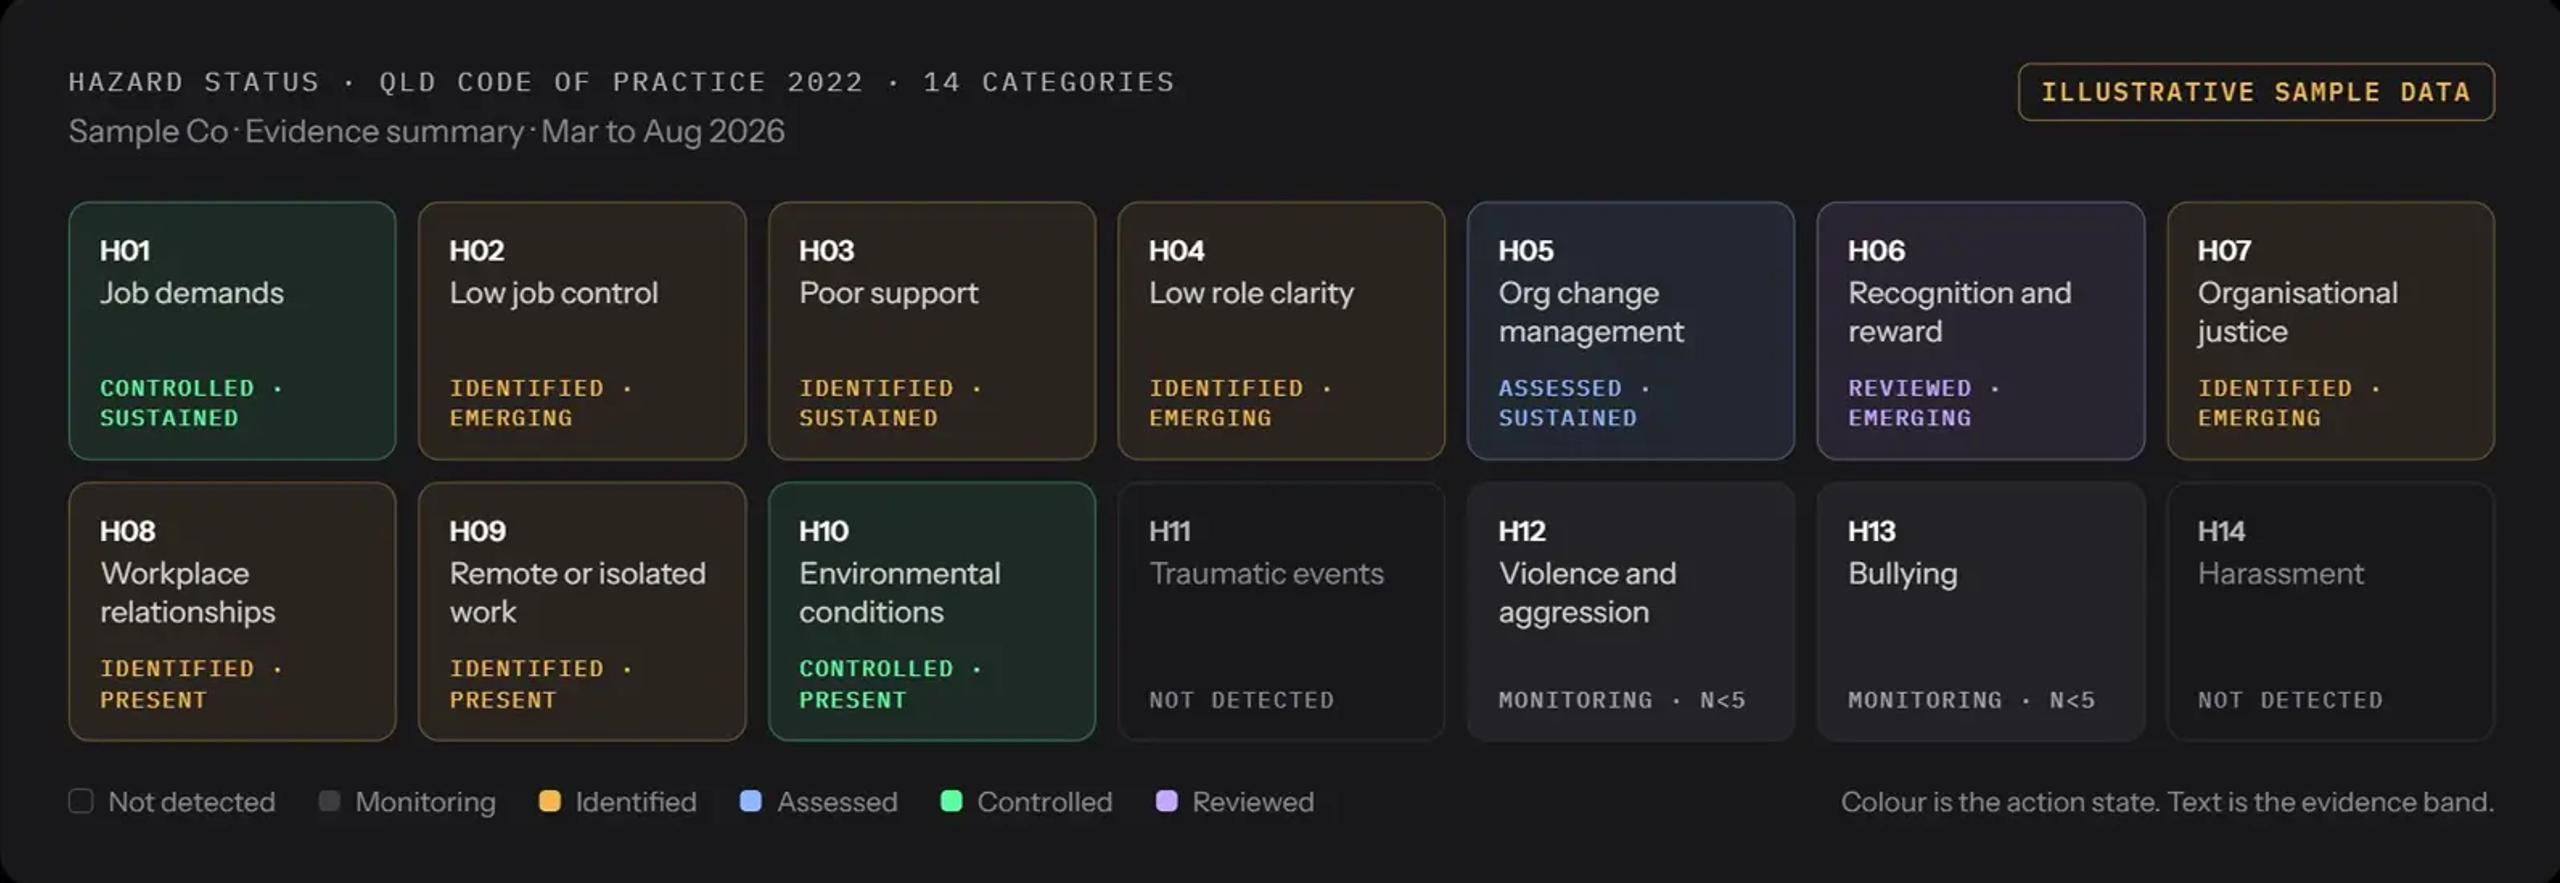Open the H13 Bullying card
This screenshot has width=2560, height=883.
coord(1981,612)
